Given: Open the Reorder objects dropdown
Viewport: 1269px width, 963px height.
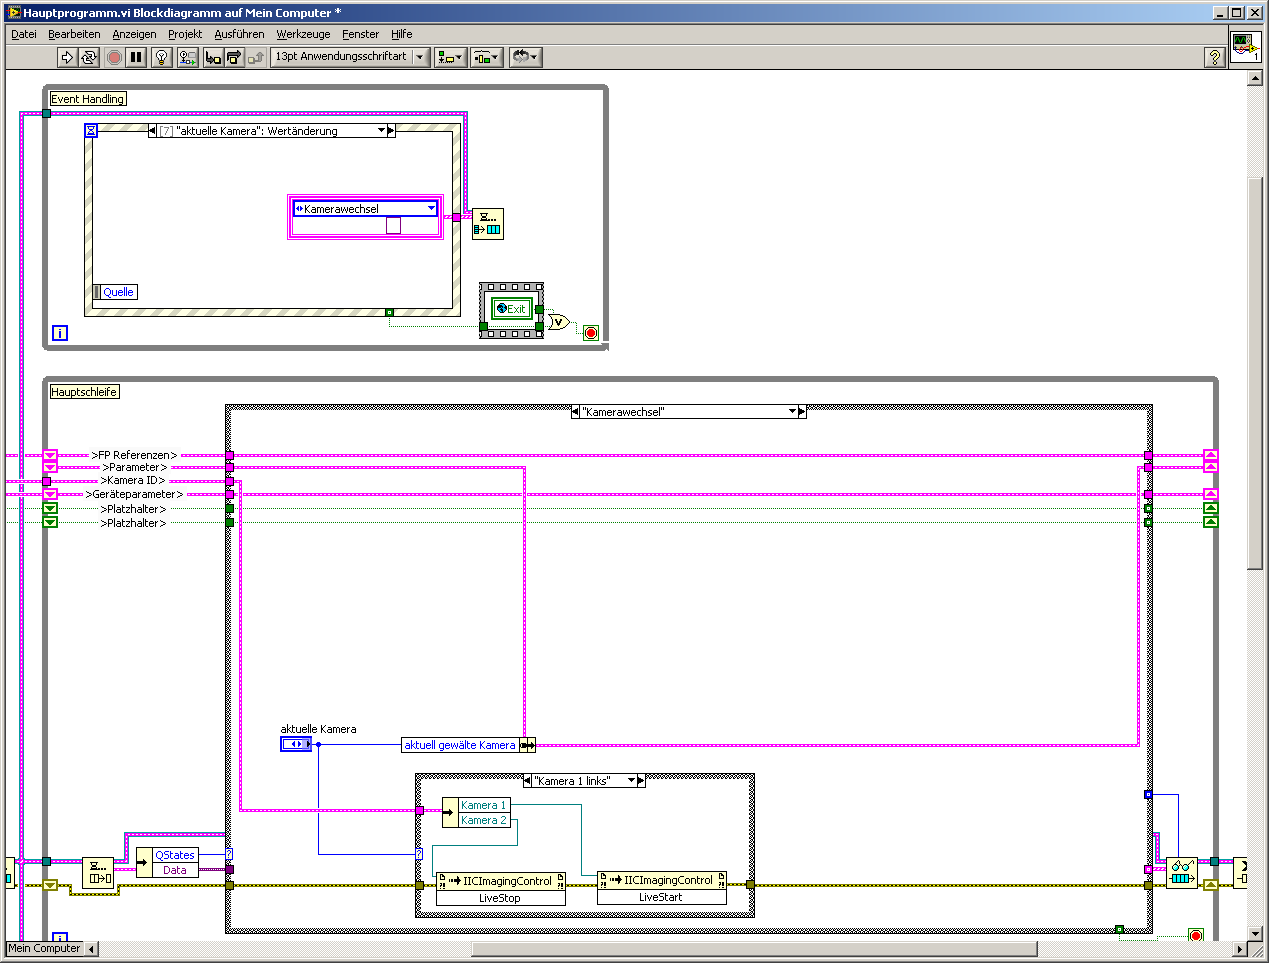Looking at the screenshot, I should (525, 57).
